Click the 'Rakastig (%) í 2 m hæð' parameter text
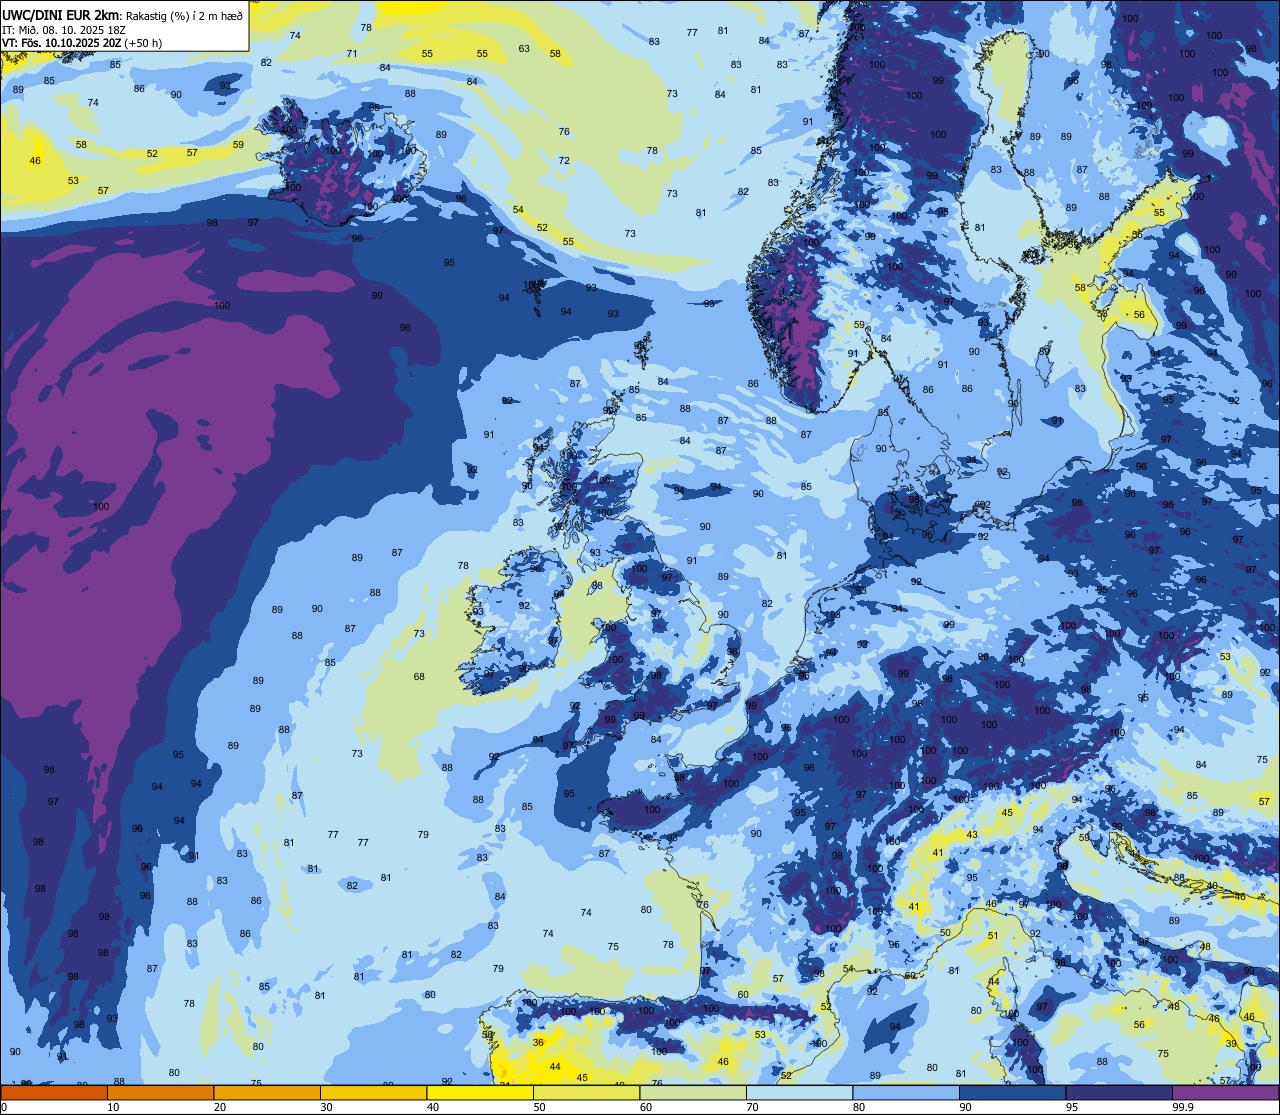The width and height of the screenshot is (1280, 1115). click(183, 15)
